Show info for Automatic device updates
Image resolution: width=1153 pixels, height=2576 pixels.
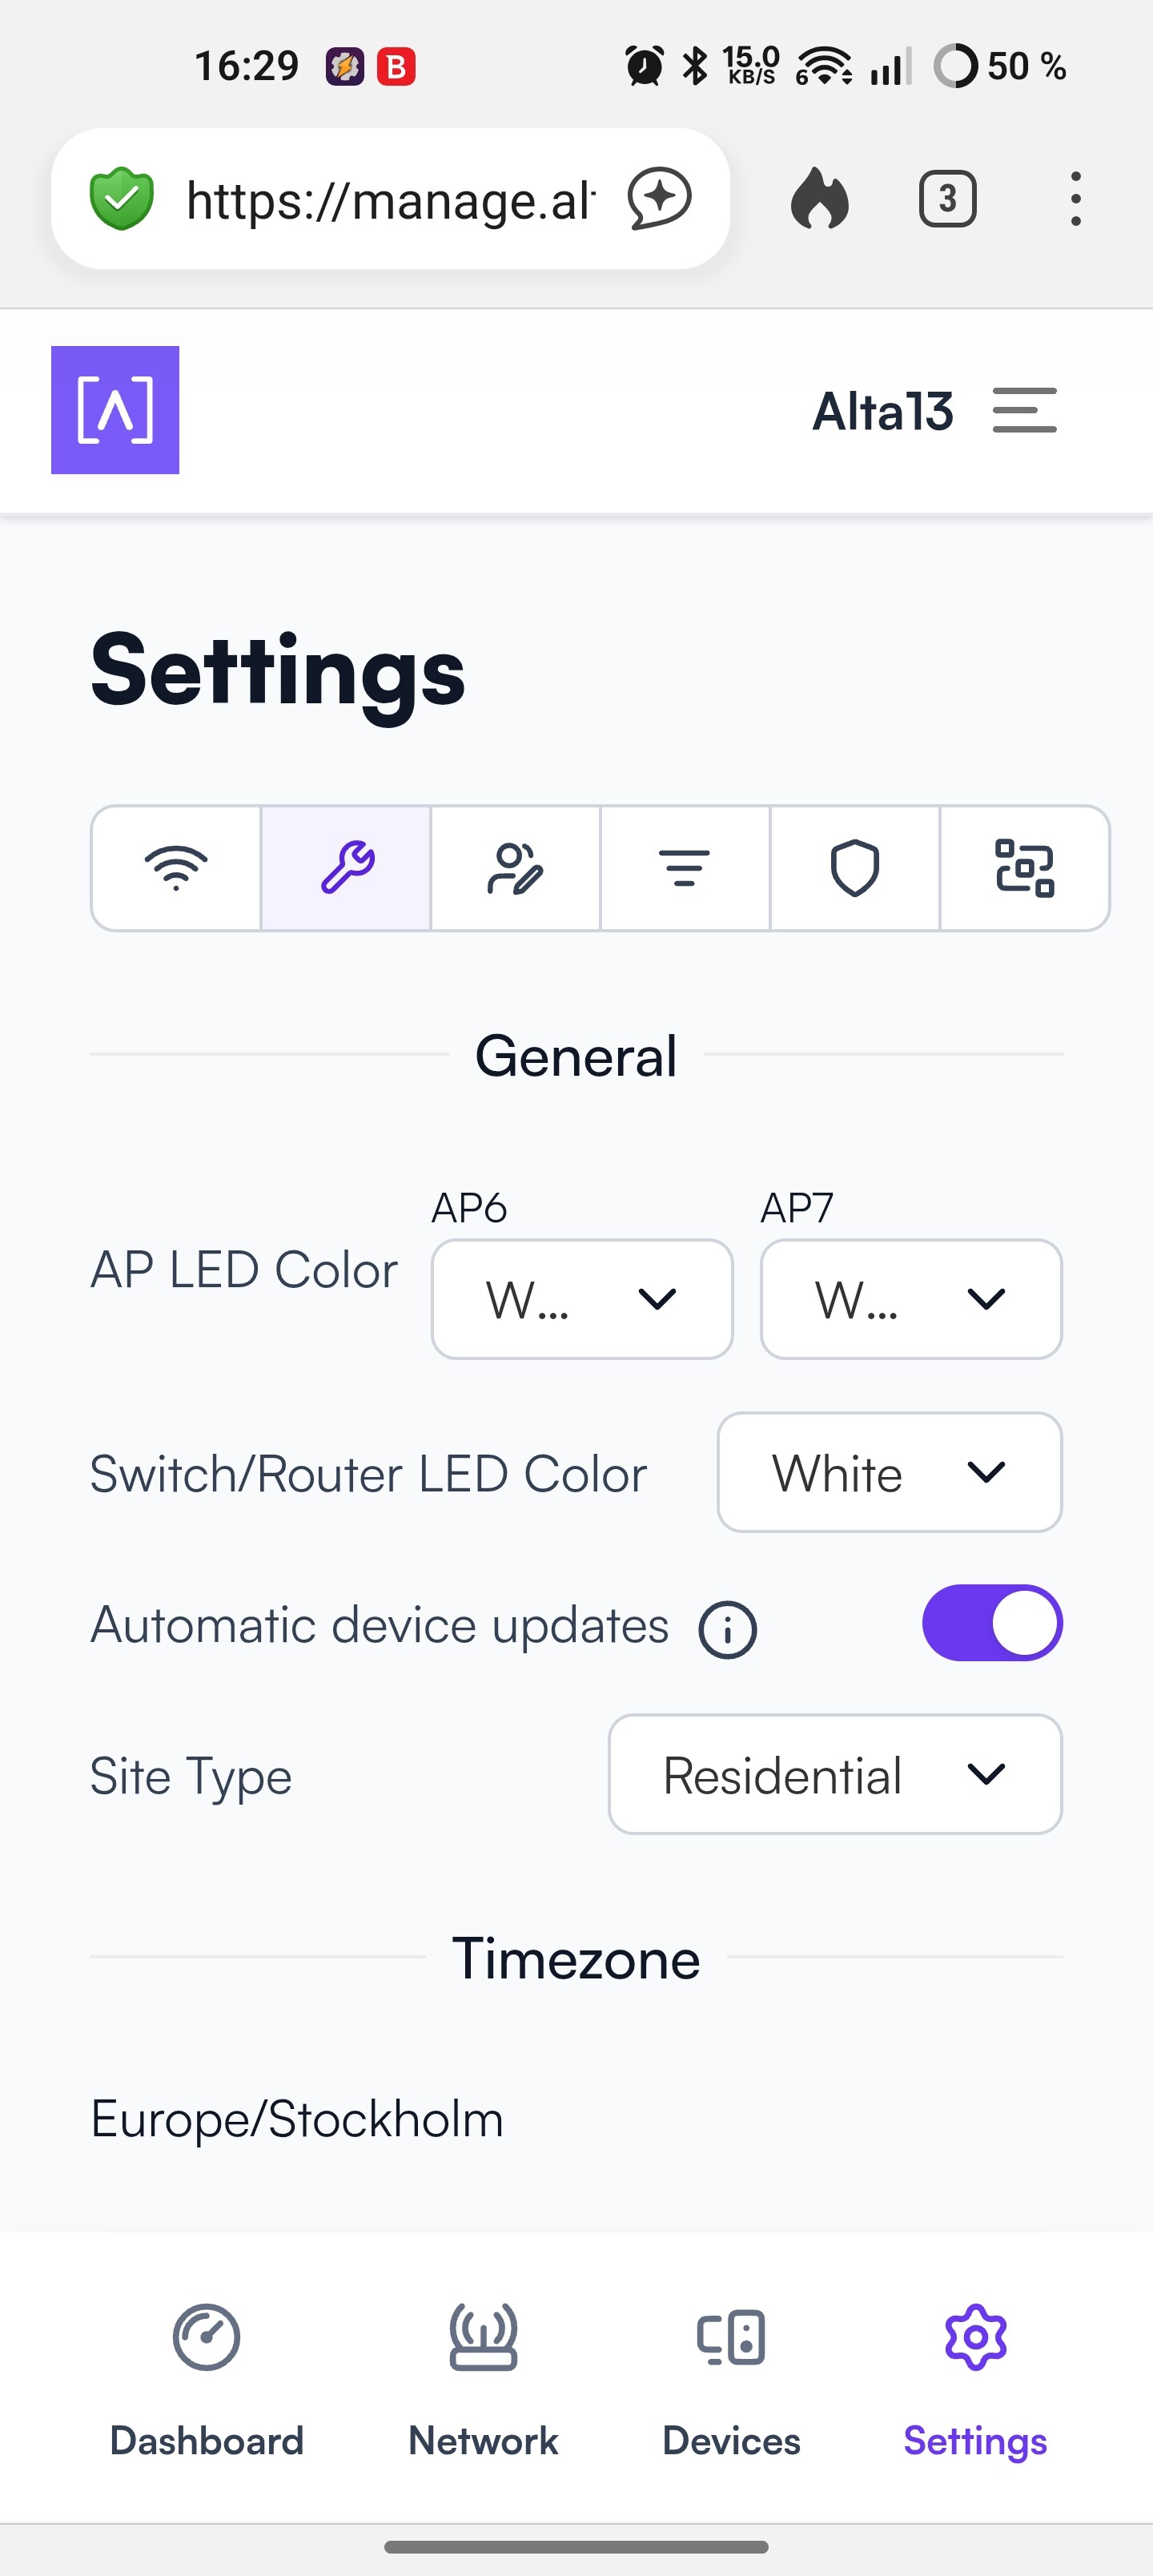pos(727,1630)
